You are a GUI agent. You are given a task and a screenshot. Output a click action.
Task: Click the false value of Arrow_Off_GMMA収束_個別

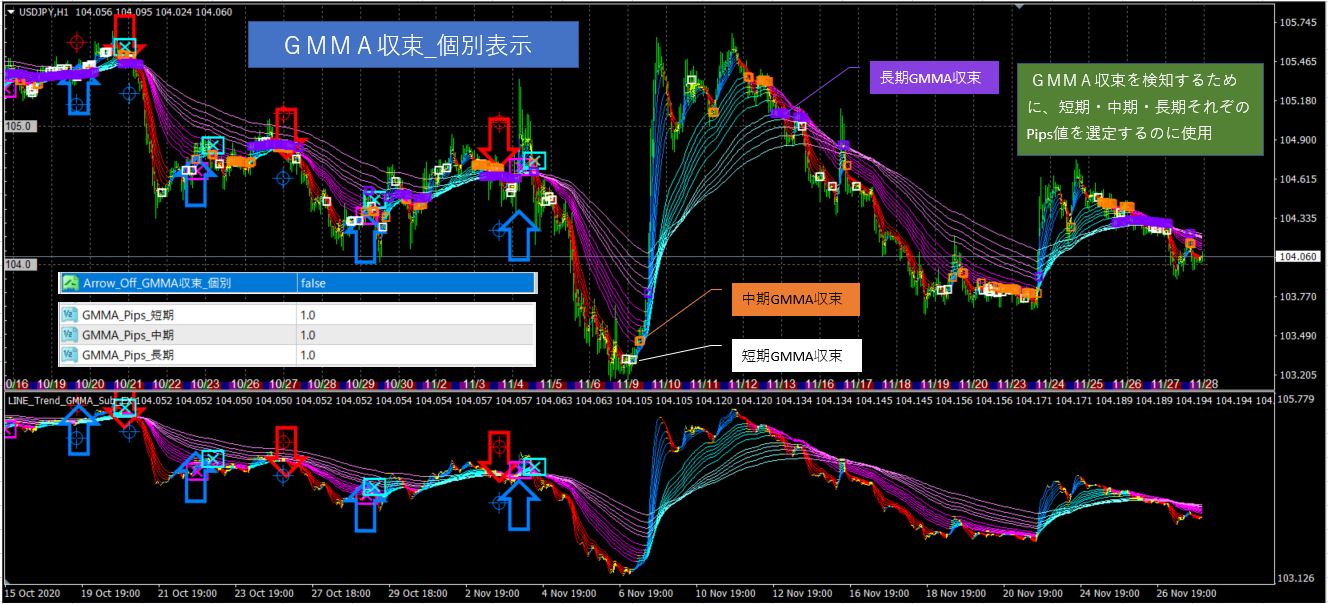point(312,283)
